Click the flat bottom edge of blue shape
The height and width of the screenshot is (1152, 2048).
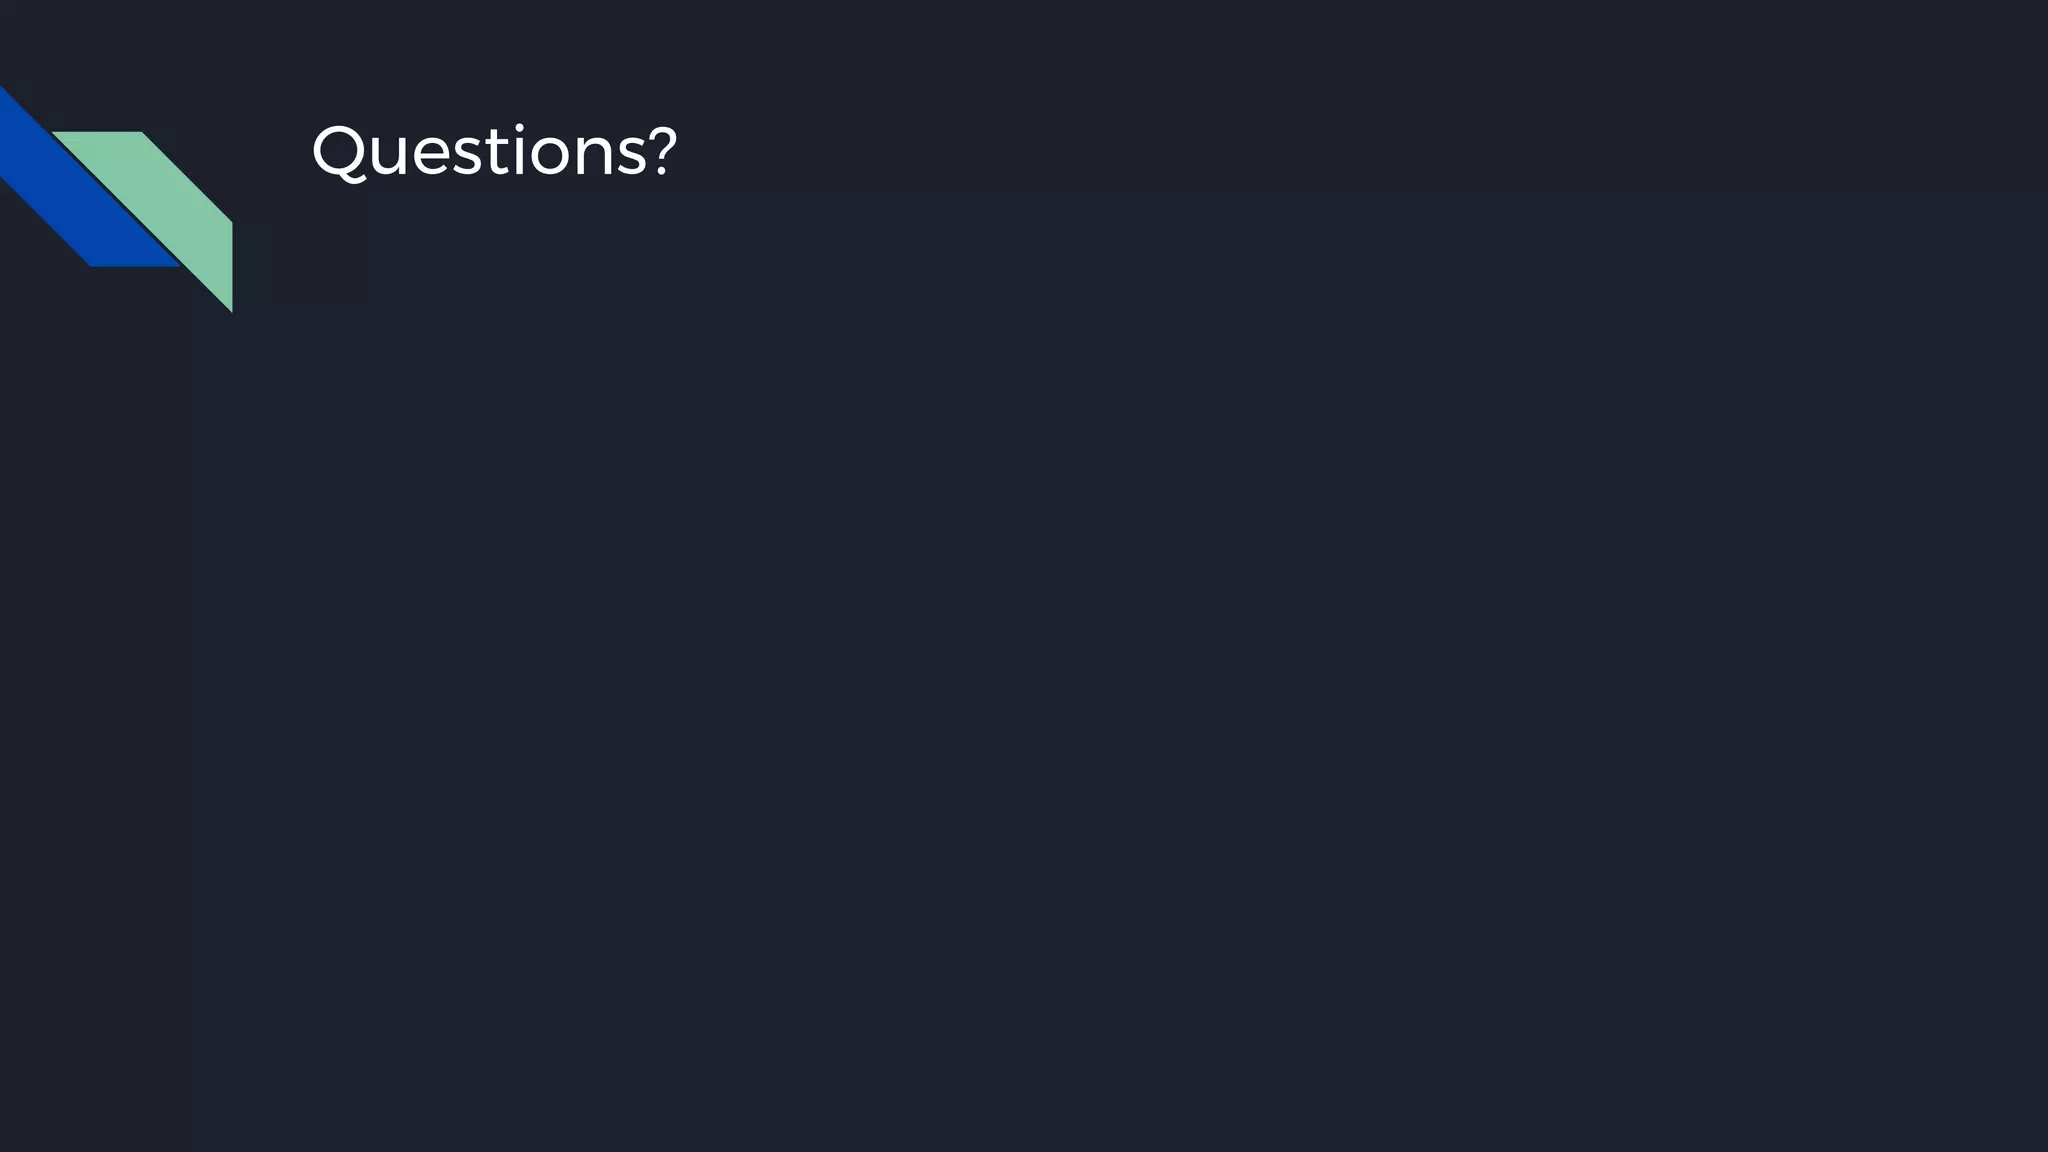tap(135, 265)
